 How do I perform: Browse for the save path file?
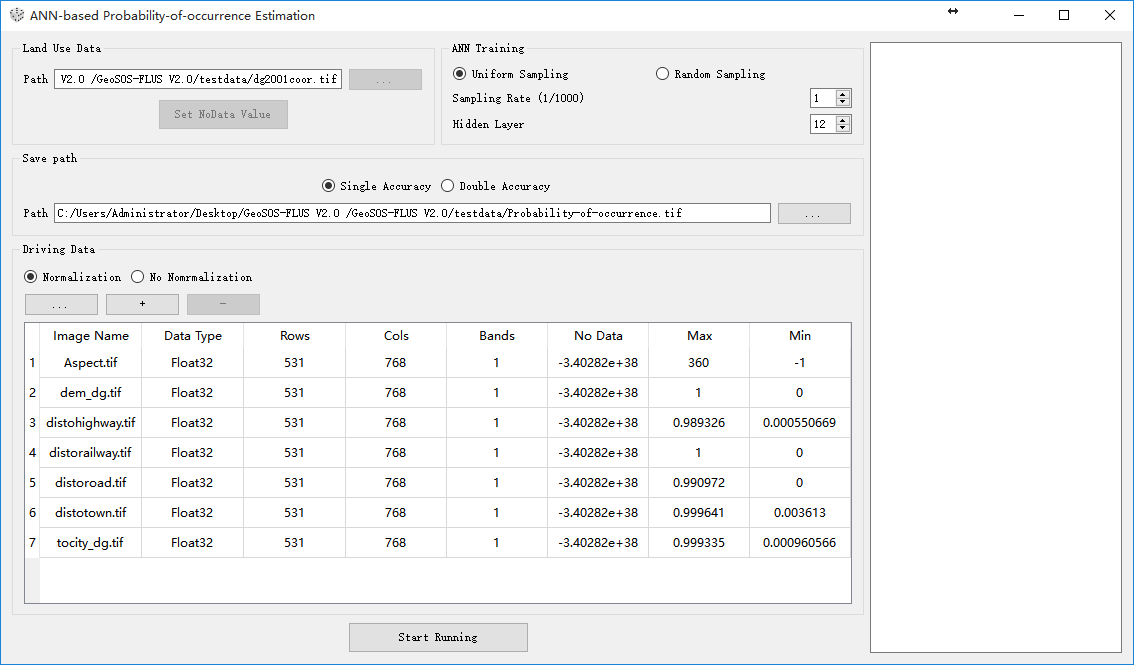coord(813,214)
